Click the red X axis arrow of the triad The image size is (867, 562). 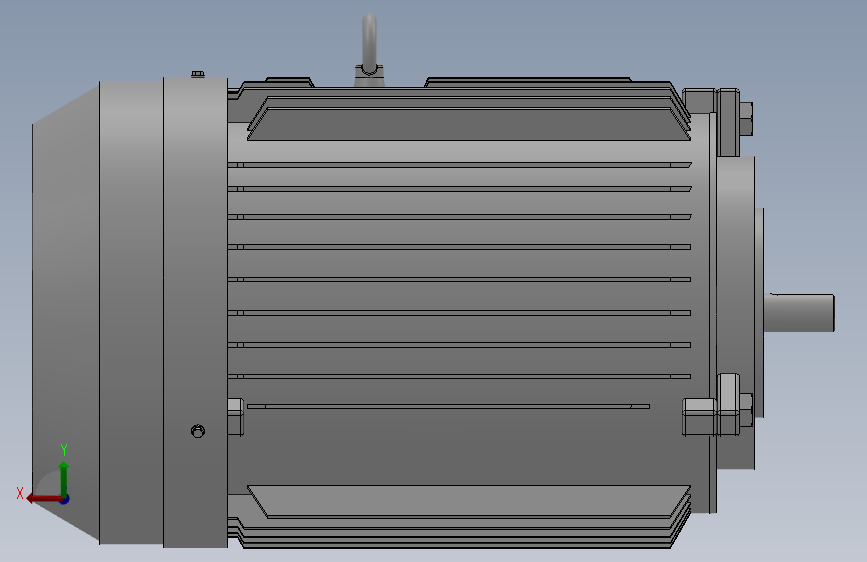(x=43, y=499)
